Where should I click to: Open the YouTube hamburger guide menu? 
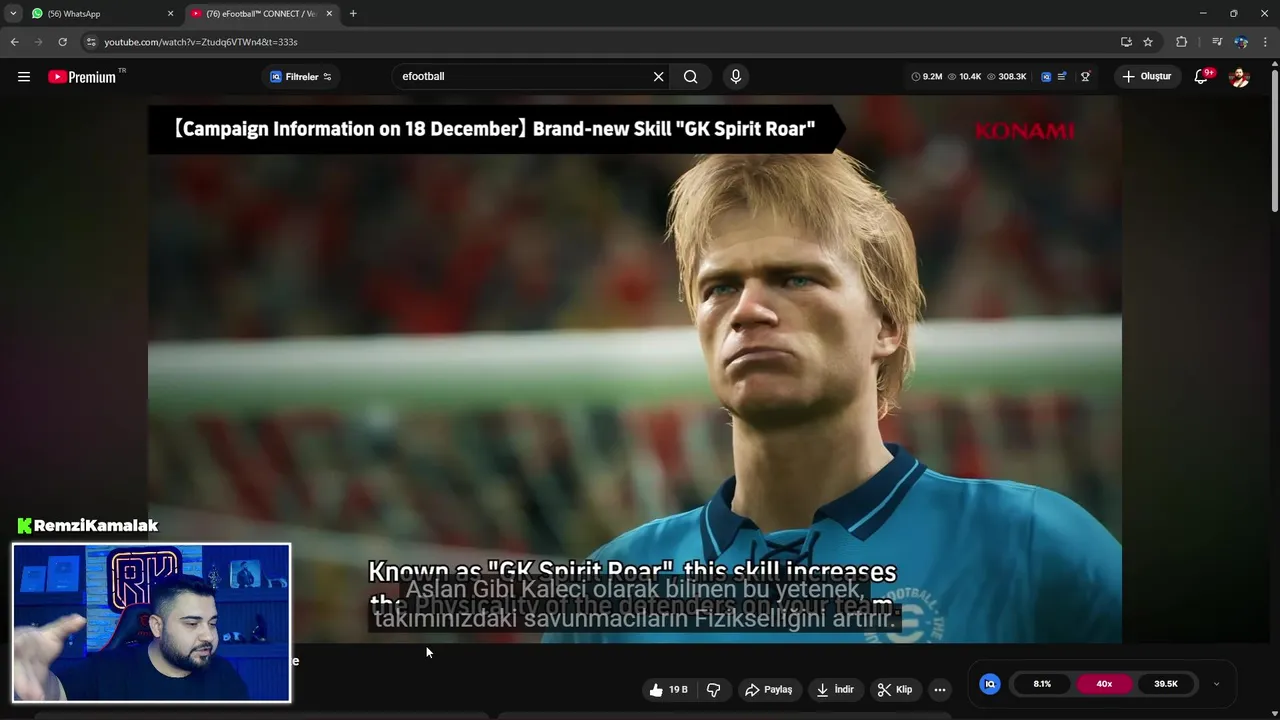[x=24, y=77]
